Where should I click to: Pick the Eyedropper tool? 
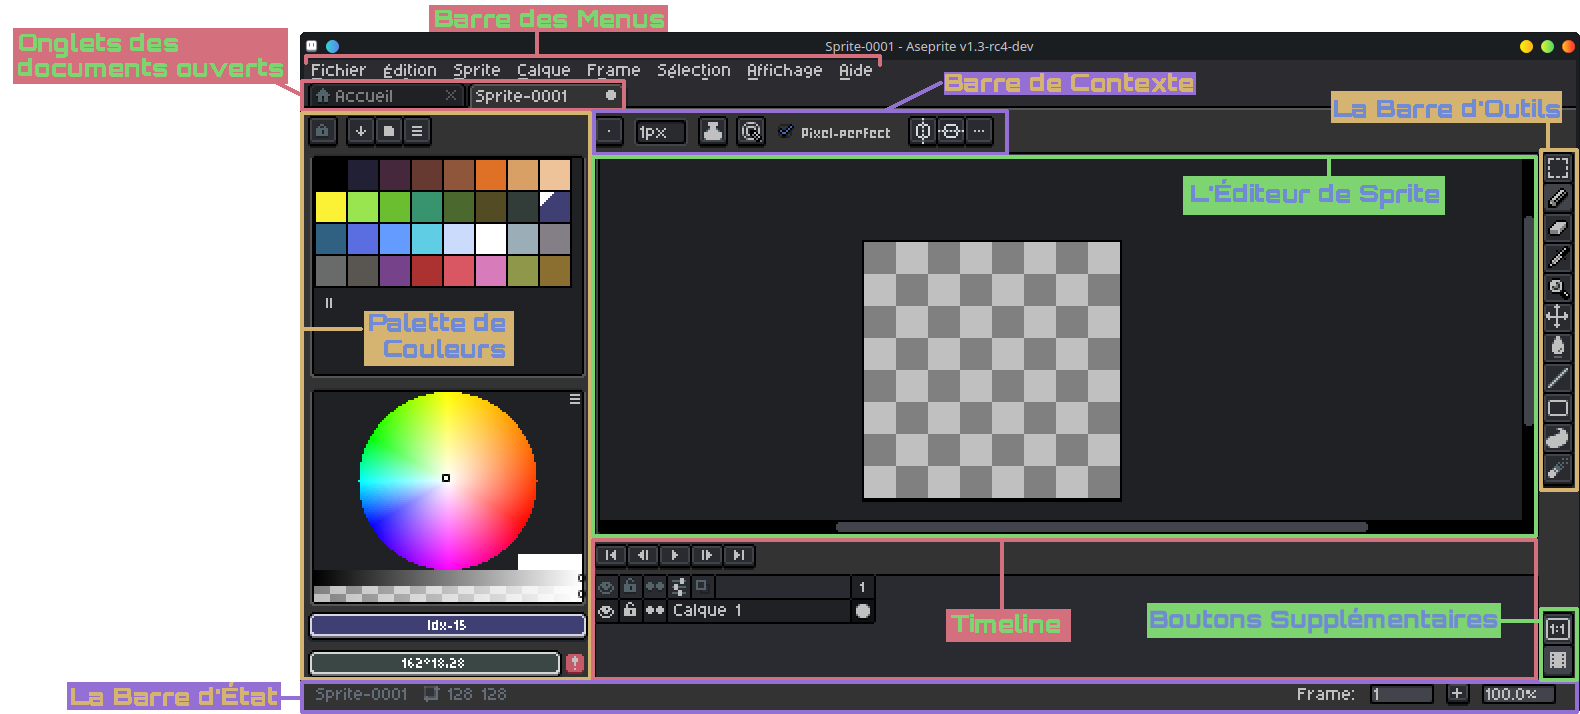pos(1557,258)
